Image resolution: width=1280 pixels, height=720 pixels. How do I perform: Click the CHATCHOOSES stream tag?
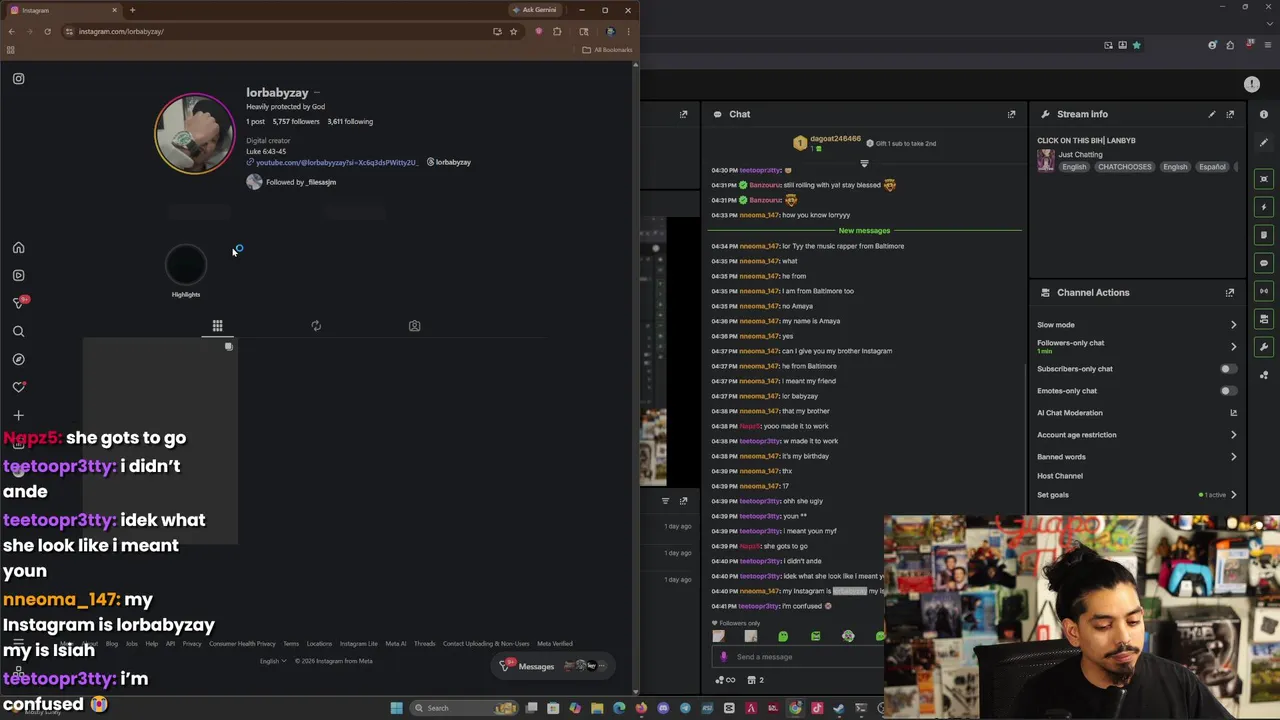pos(1125,167)
